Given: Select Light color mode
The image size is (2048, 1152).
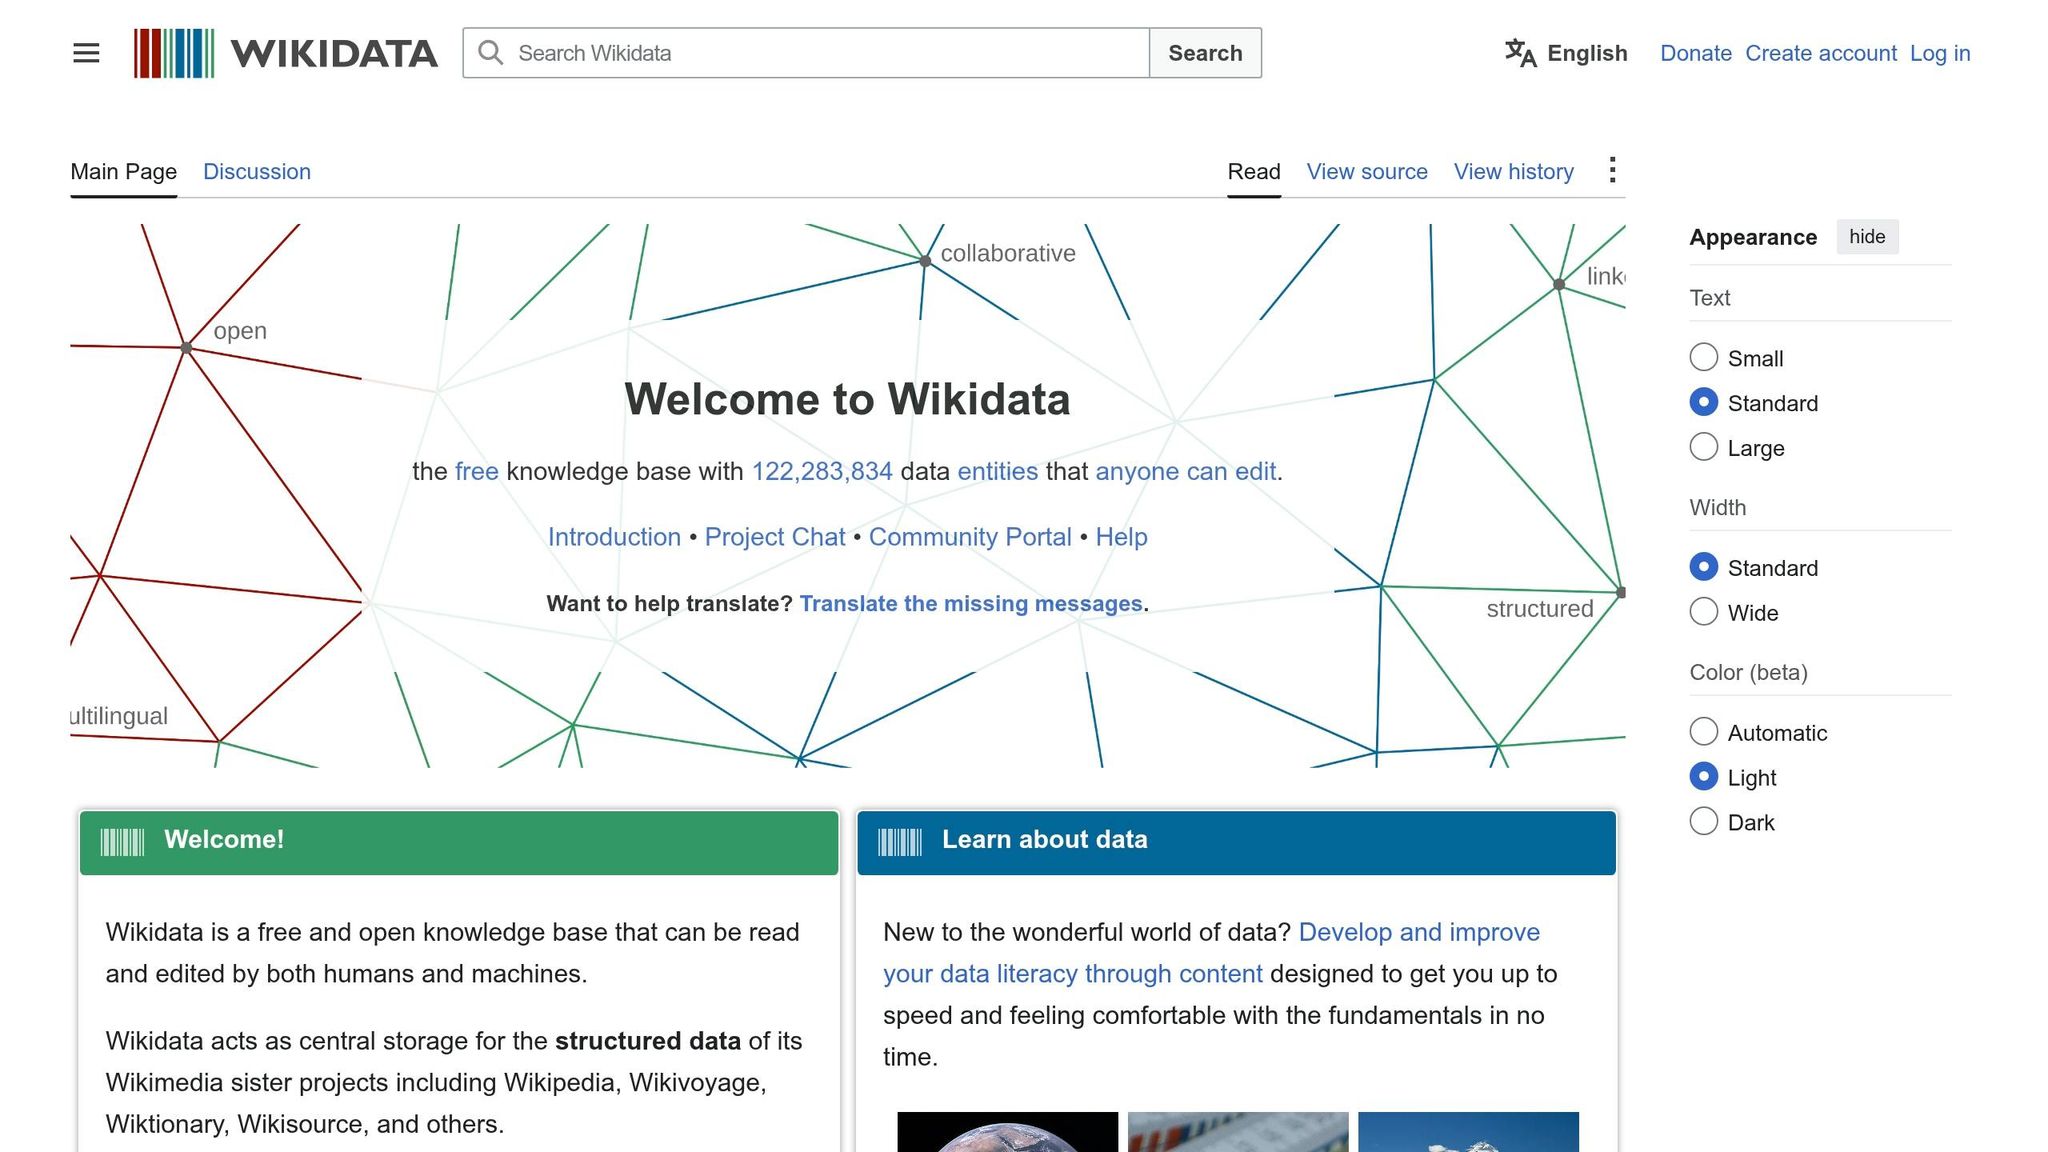Looking at the screenshot, I should (x=1704, y=777).
